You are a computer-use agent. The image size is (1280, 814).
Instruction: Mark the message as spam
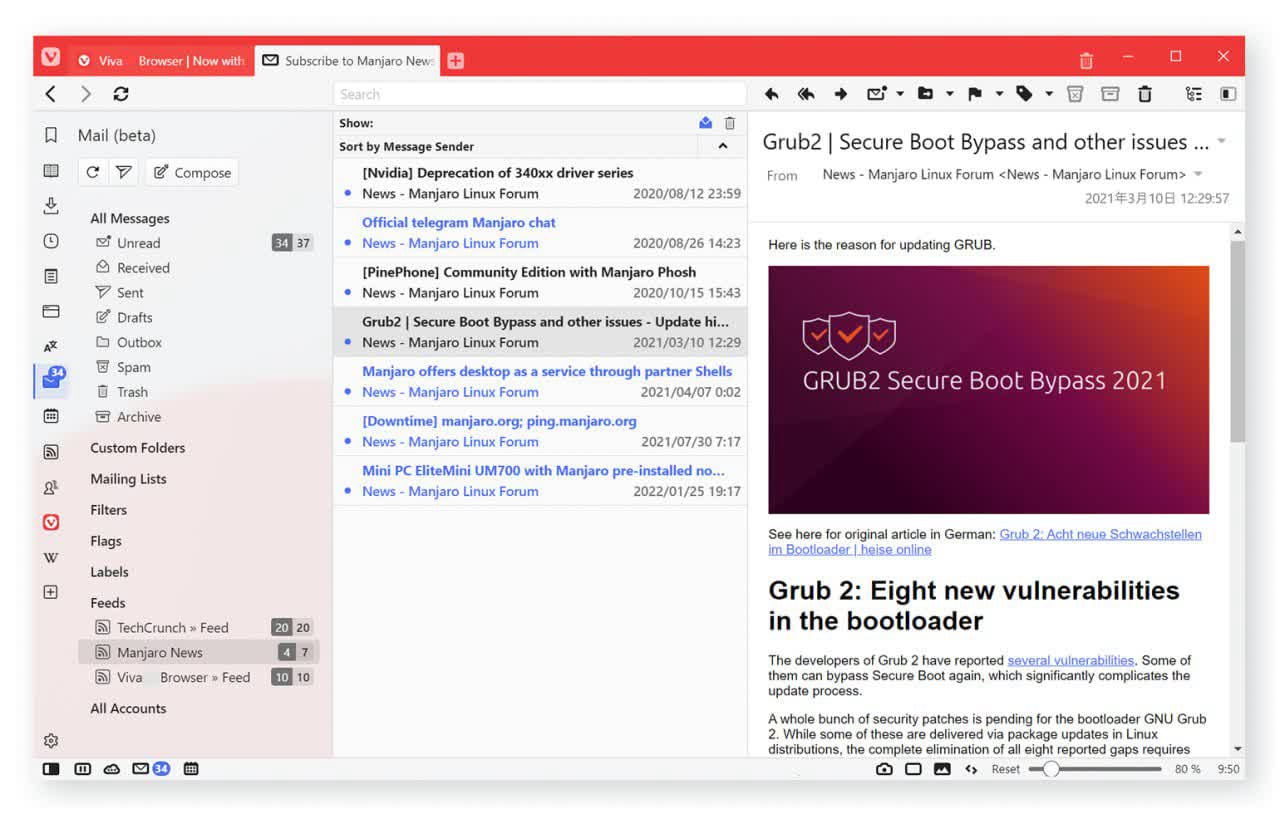pyautogui.click(x=1075, y=94)
